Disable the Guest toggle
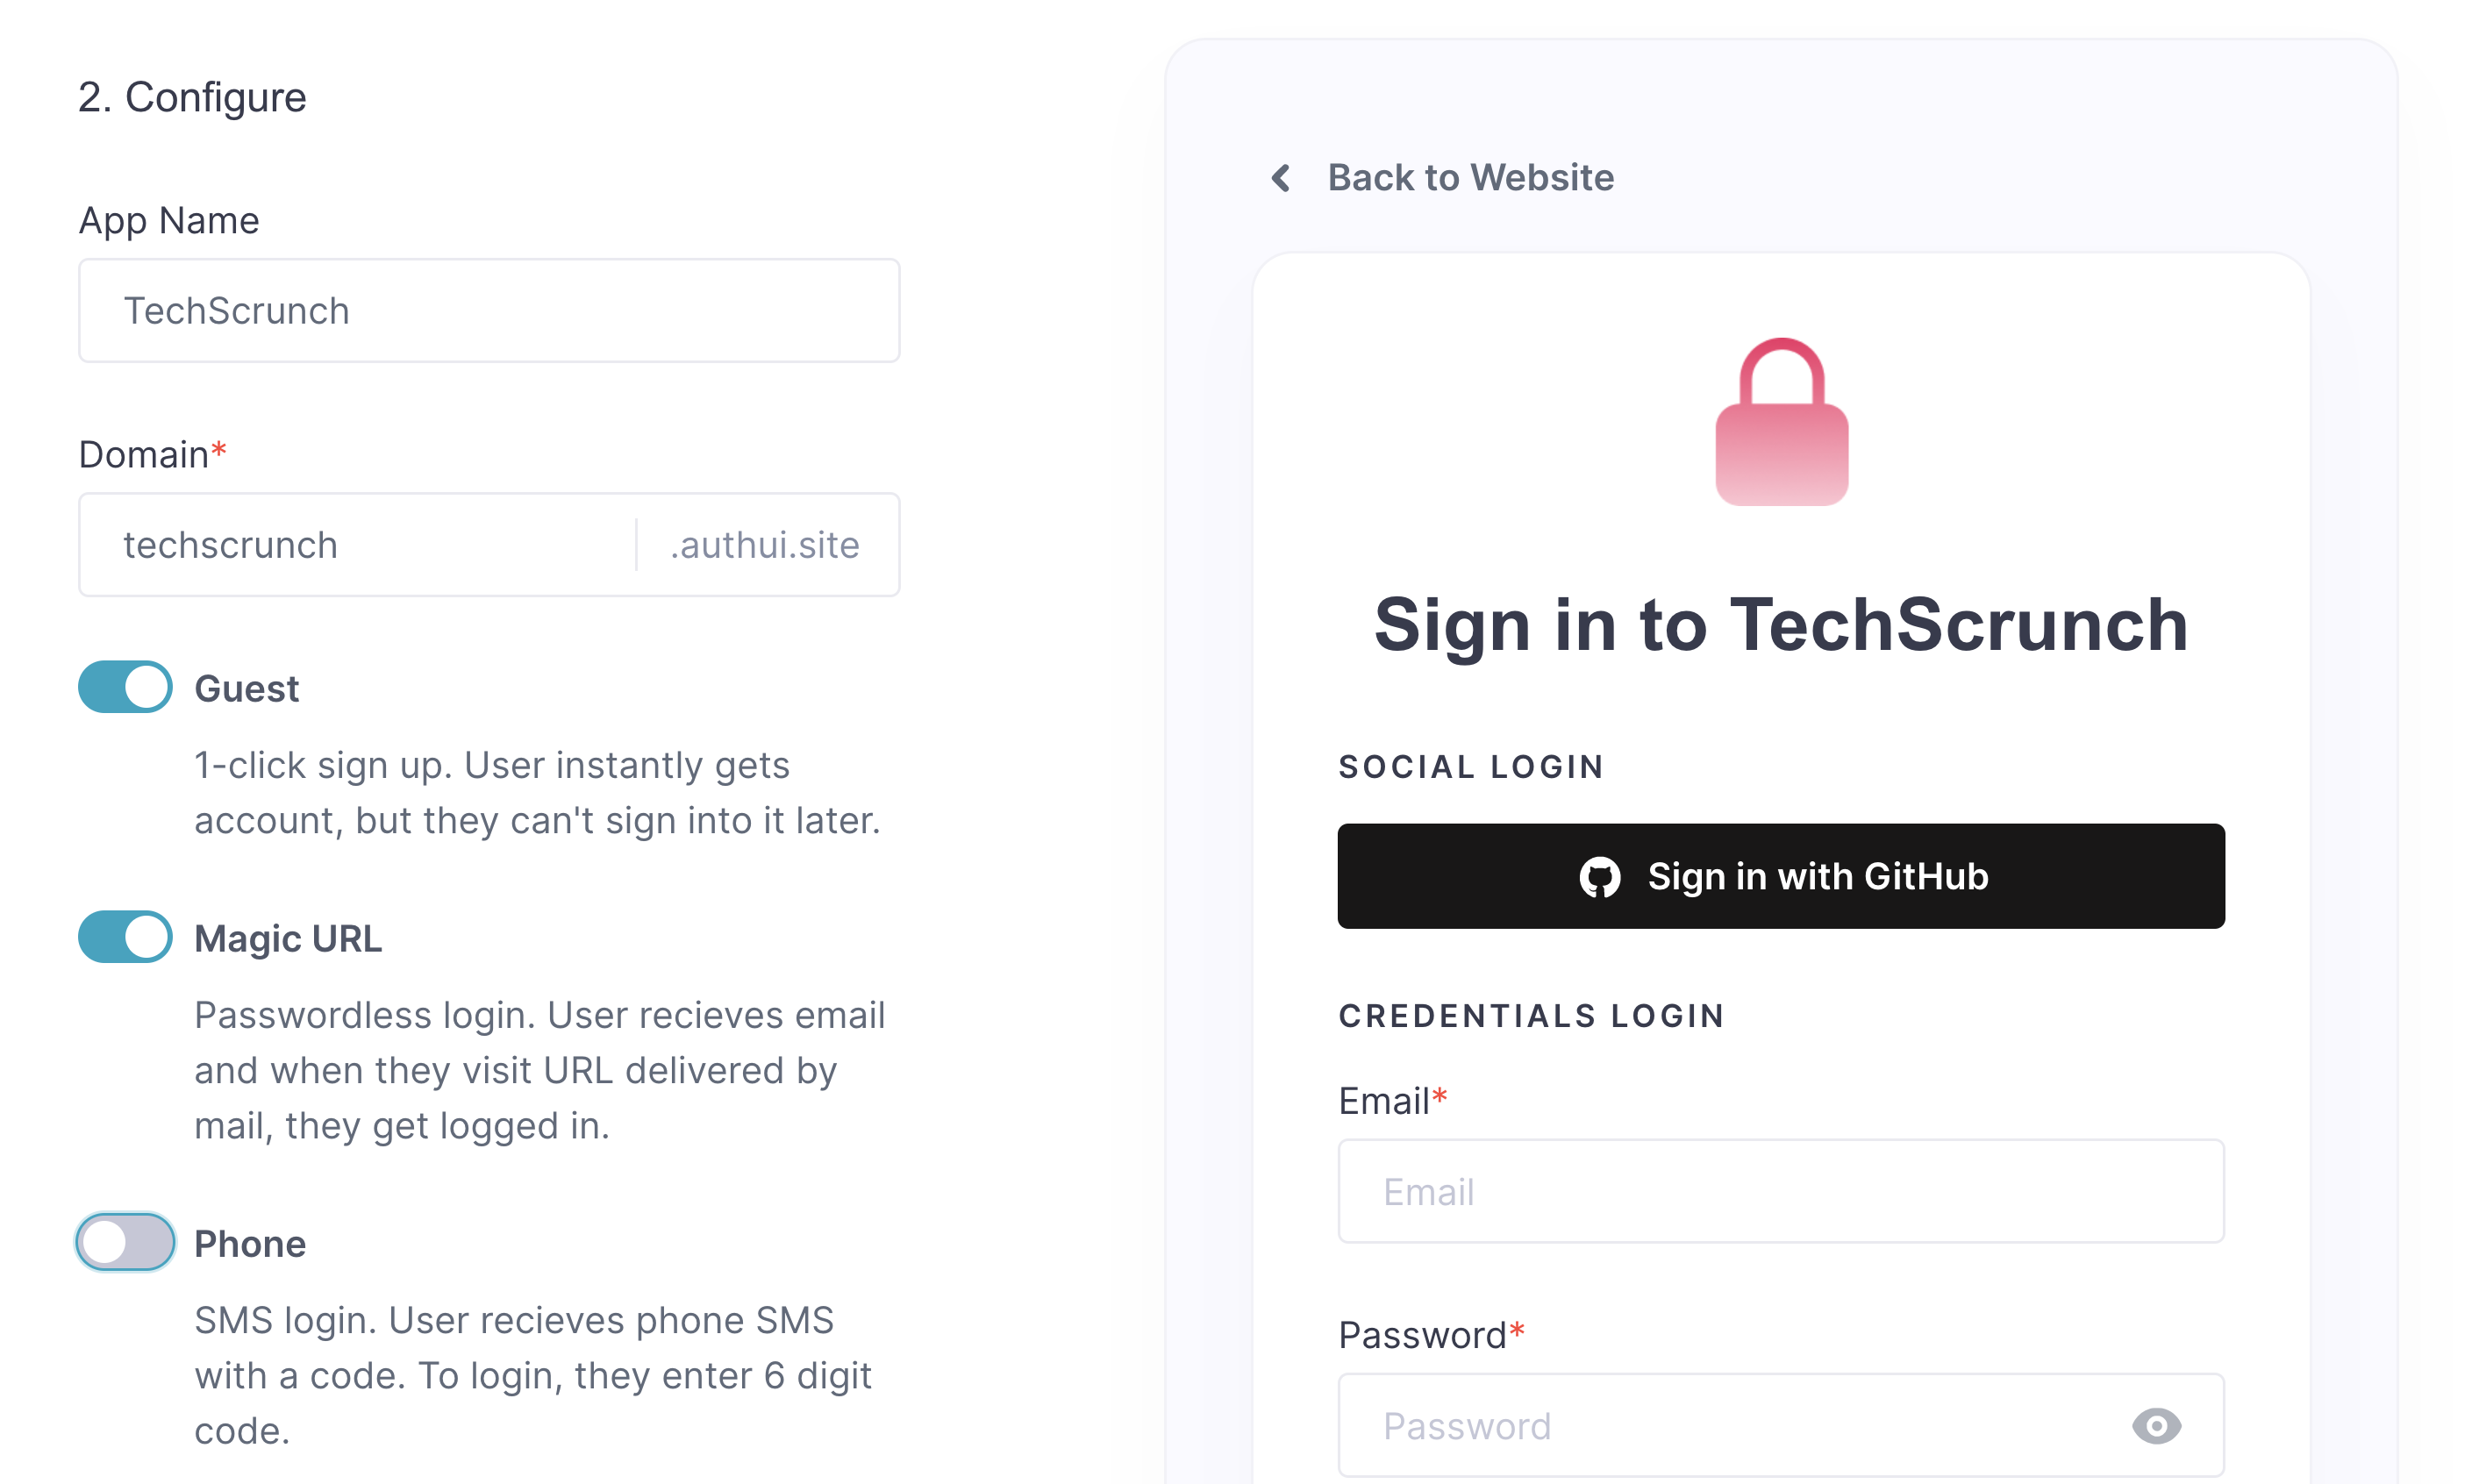2479x1484 pixels. click(x=125, y=687)
